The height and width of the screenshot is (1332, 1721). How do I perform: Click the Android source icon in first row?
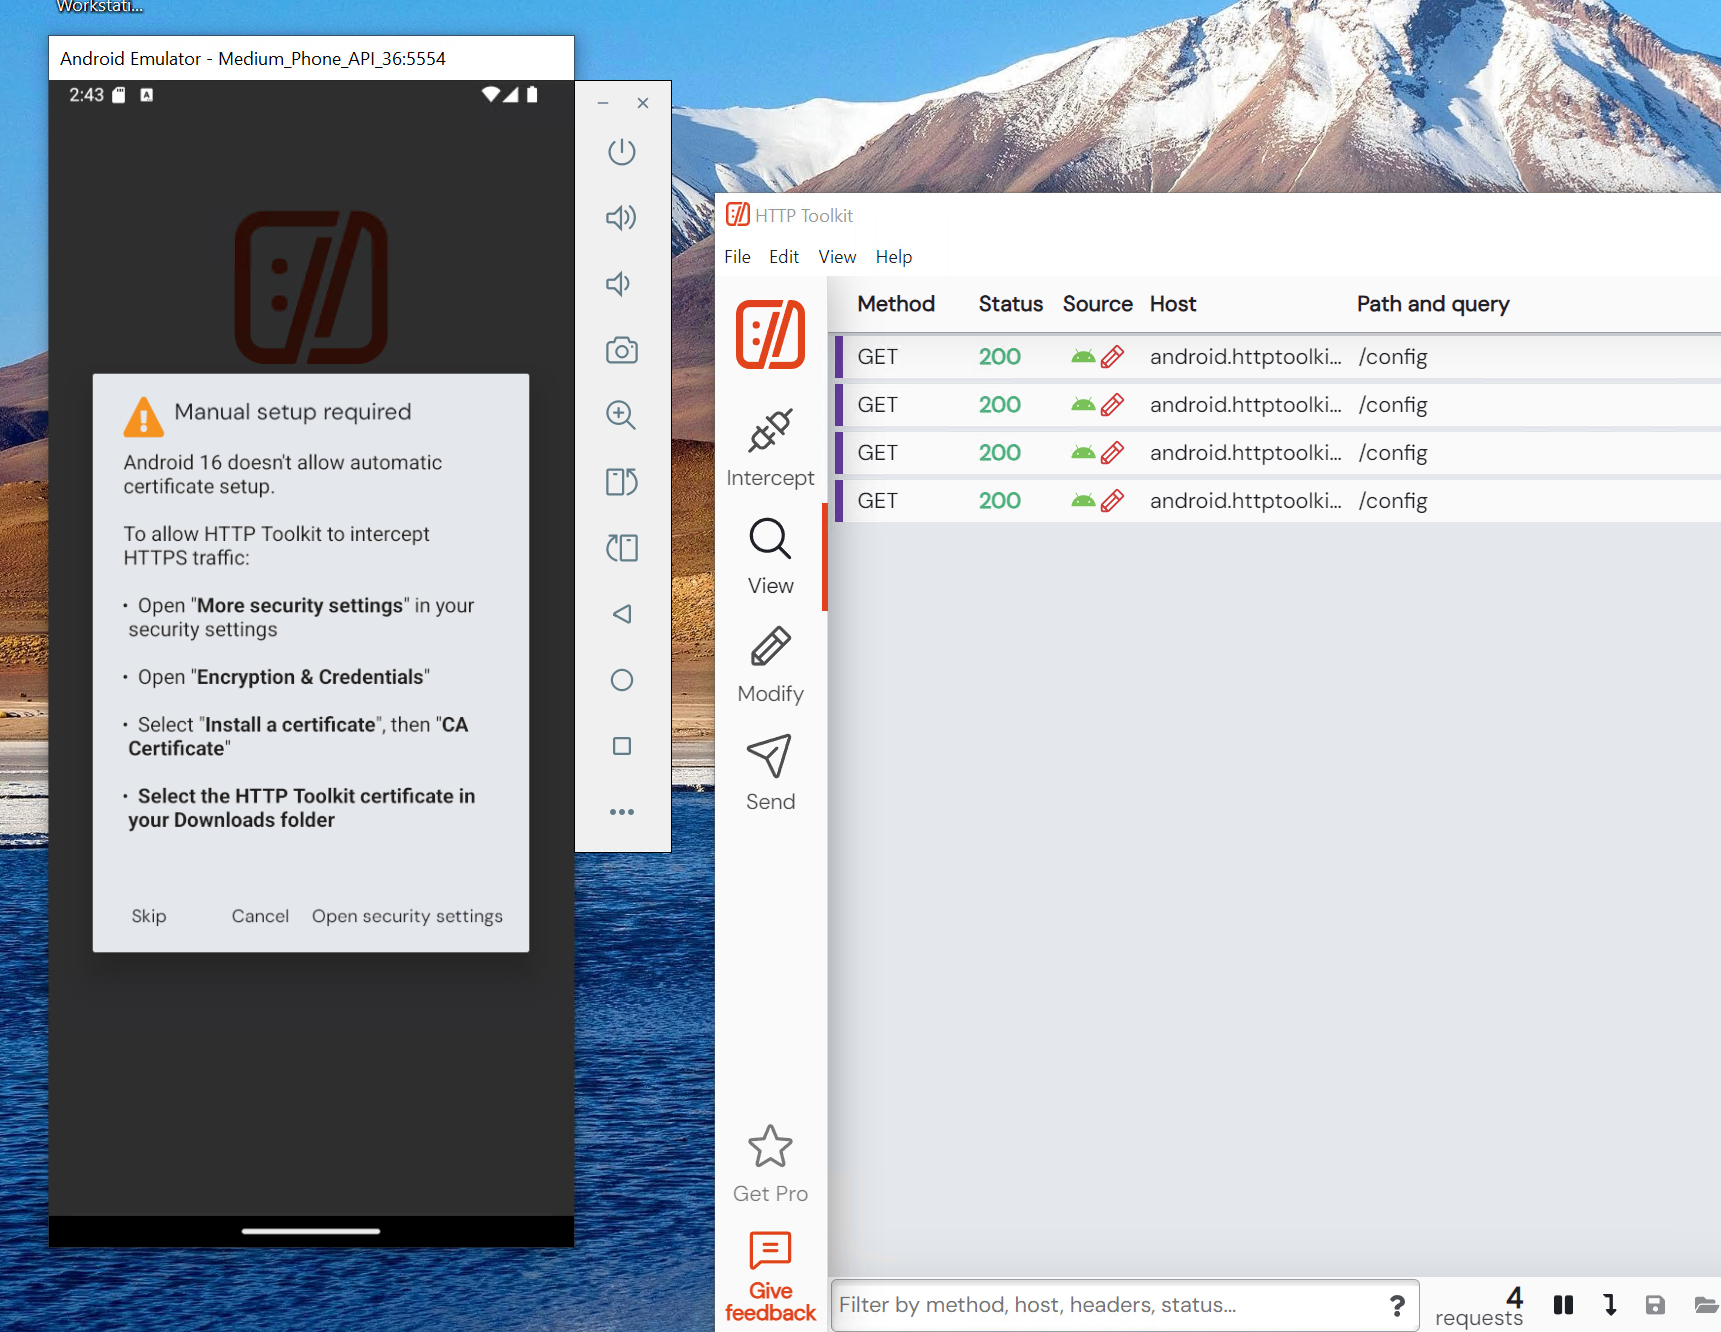1083,357
